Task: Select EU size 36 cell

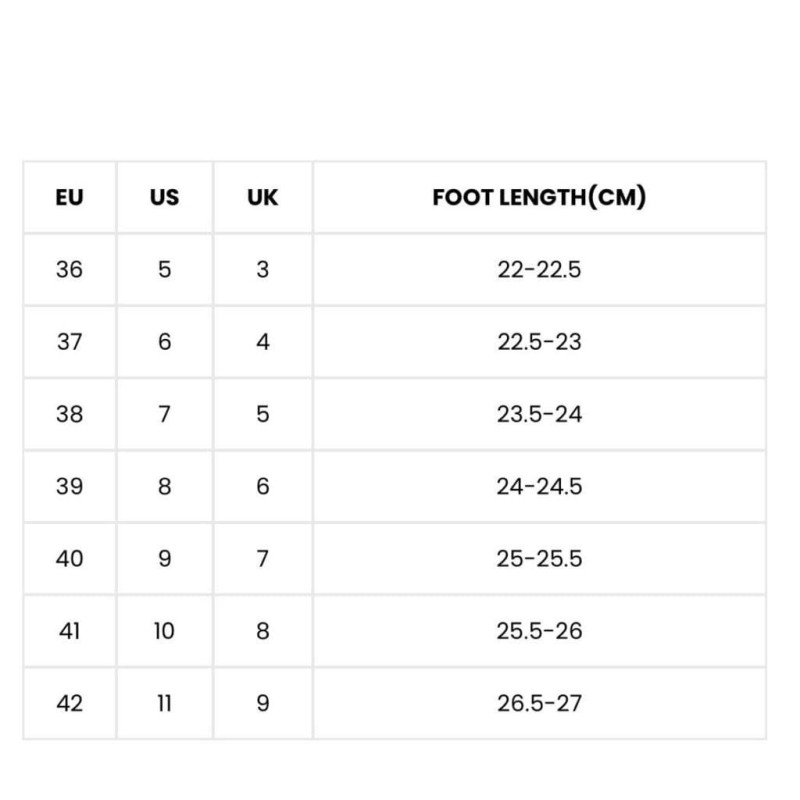Action: 70,270
